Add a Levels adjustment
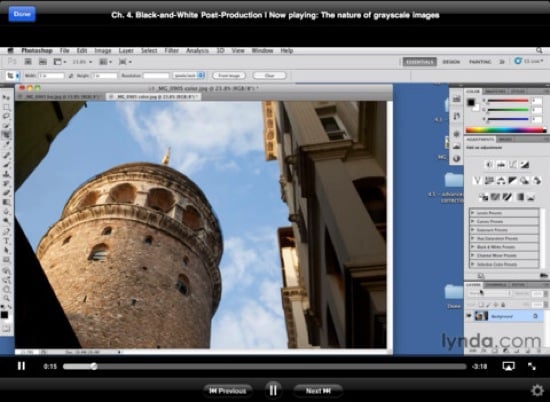Viewport: 550px width, 402px height. (502, 164)
